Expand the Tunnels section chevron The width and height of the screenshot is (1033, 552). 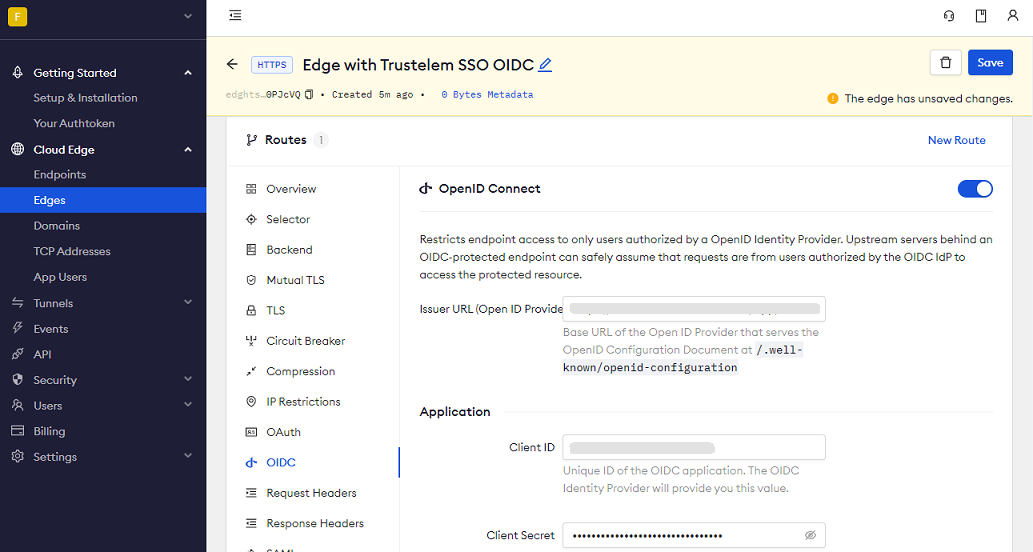click(188, 302)
